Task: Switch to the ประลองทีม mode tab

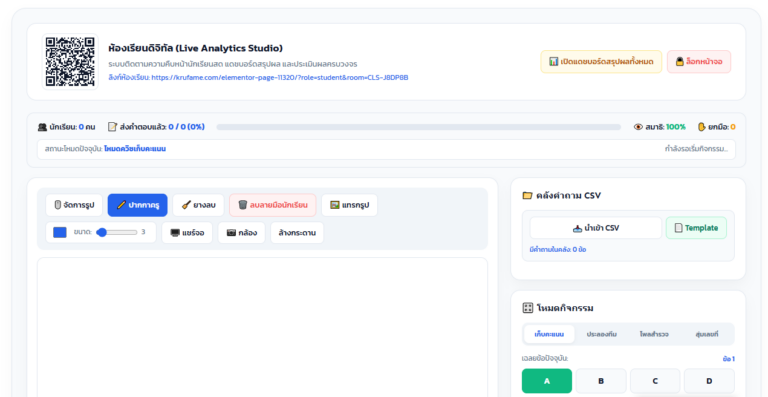Action: coord(601,334)
